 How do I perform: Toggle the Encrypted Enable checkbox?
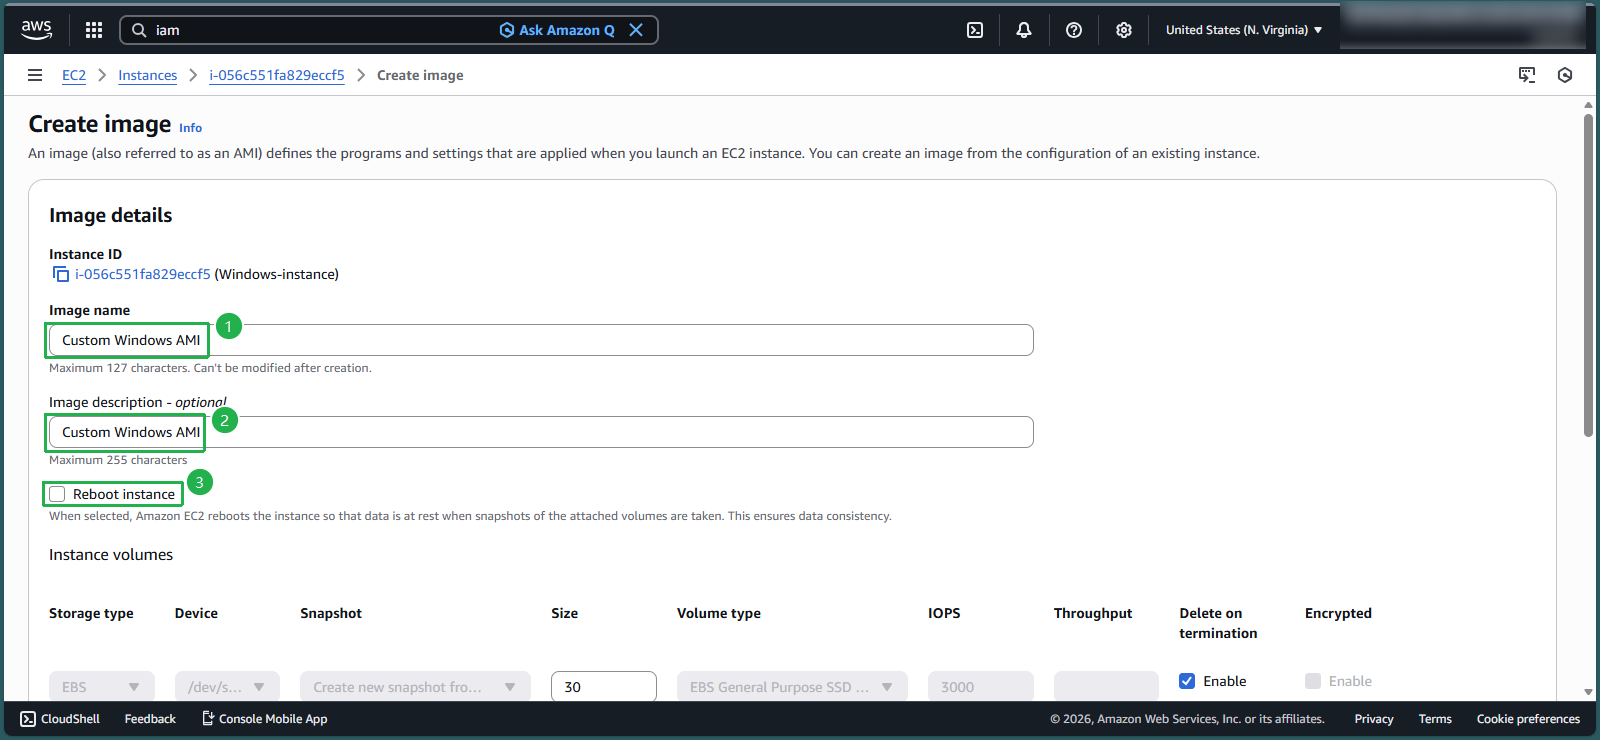point(1313,681)
